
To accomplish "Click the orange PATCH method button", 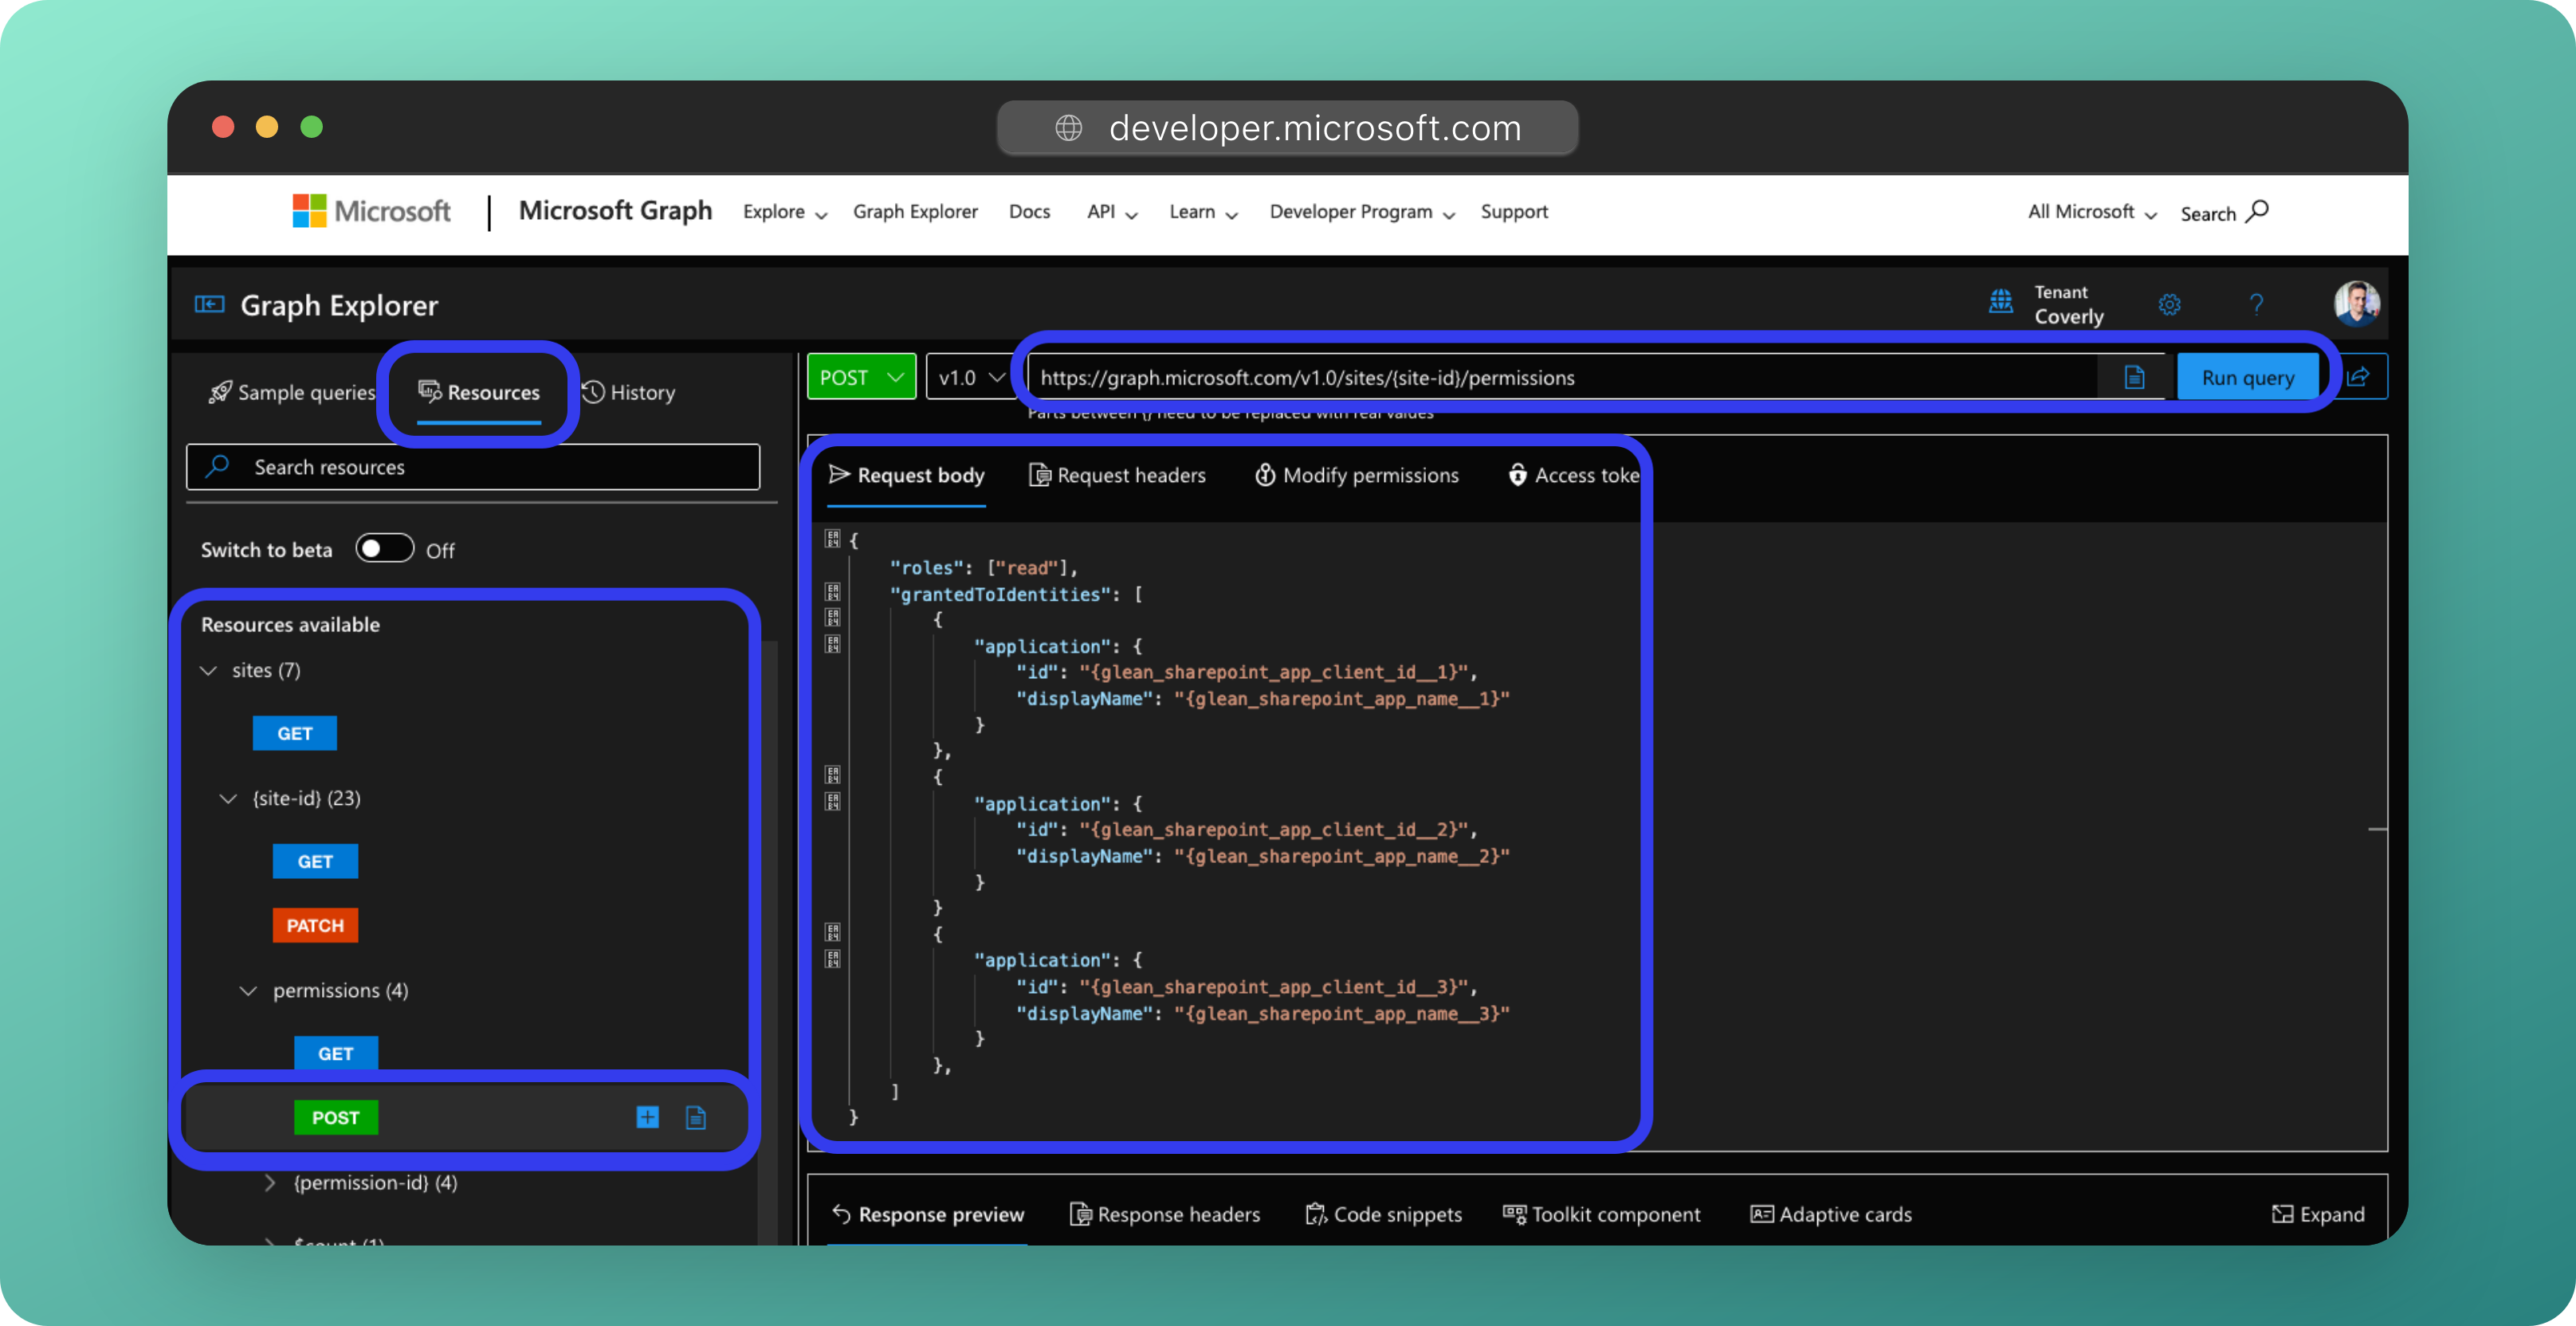I will click(315, 925).
